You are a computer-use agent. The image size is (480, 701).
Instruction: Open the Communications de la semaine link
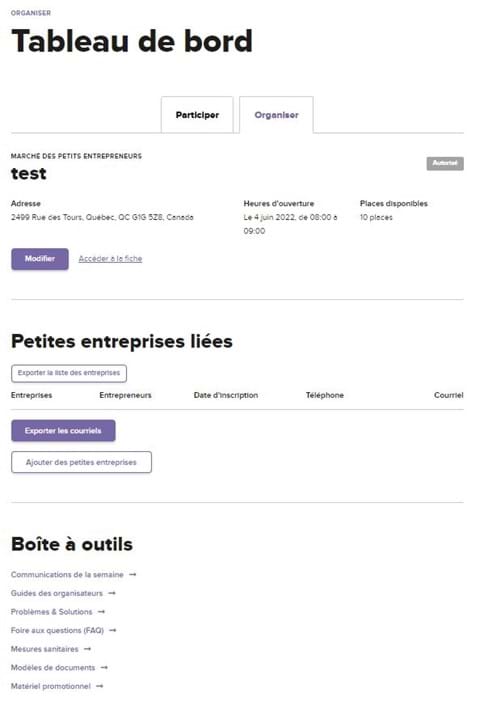[67, 574]
